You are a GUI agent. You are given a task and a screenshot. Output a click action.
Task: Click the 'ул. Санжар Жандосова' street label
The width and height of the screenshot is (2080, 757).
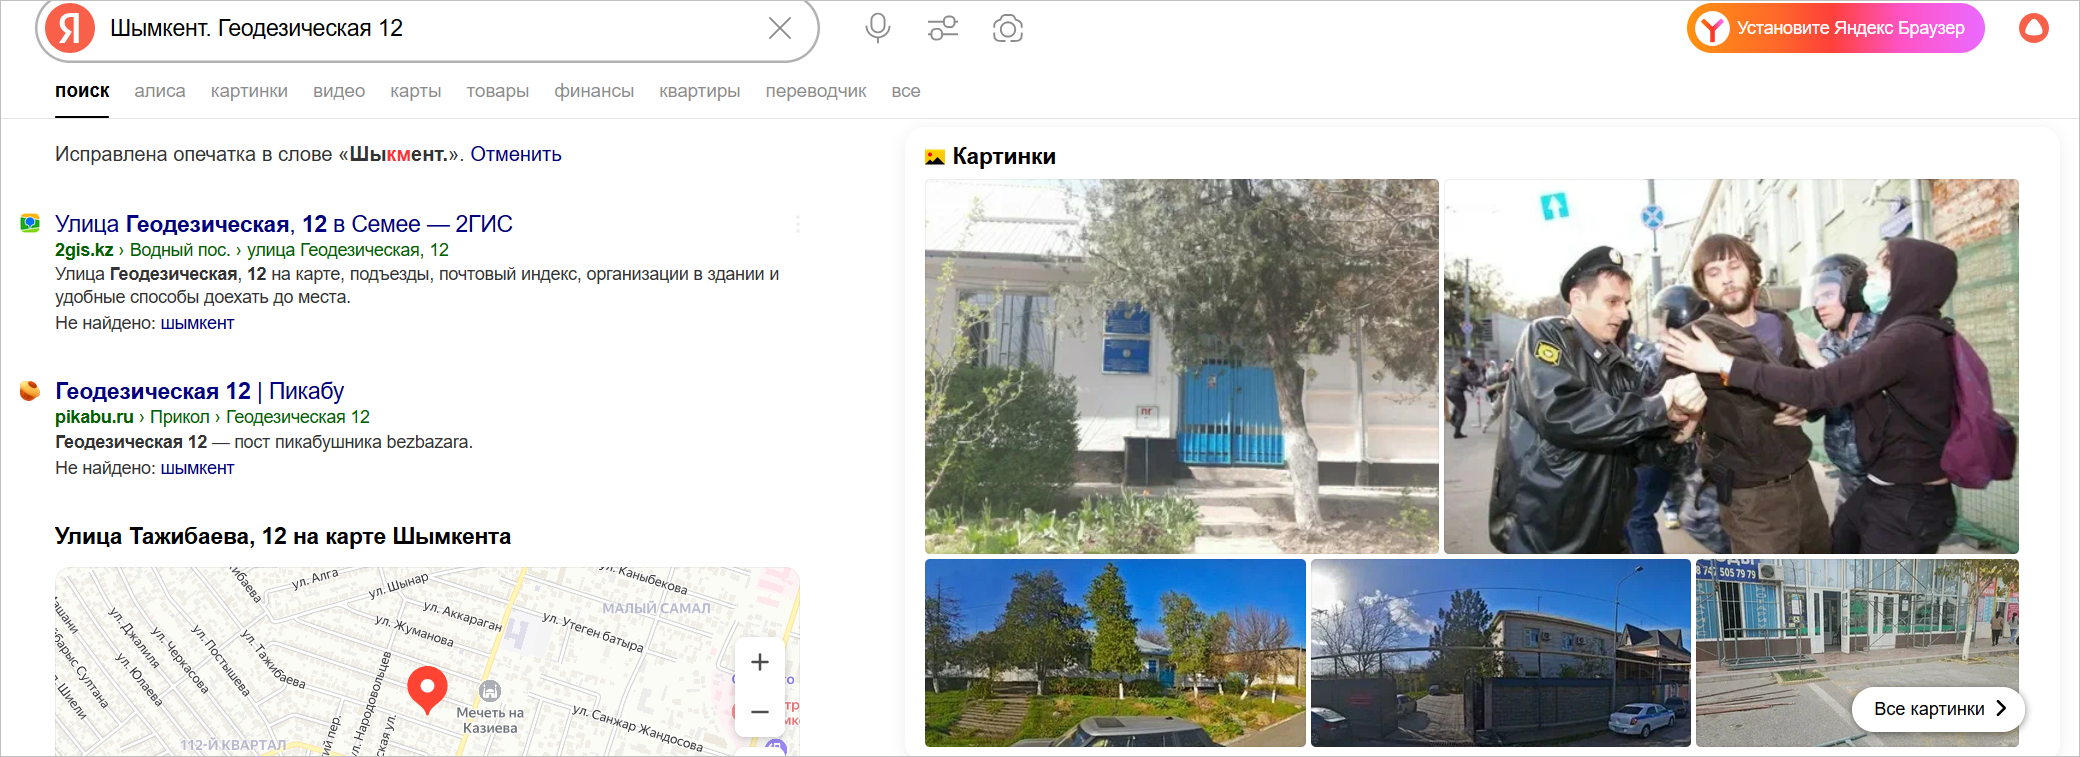638,728
